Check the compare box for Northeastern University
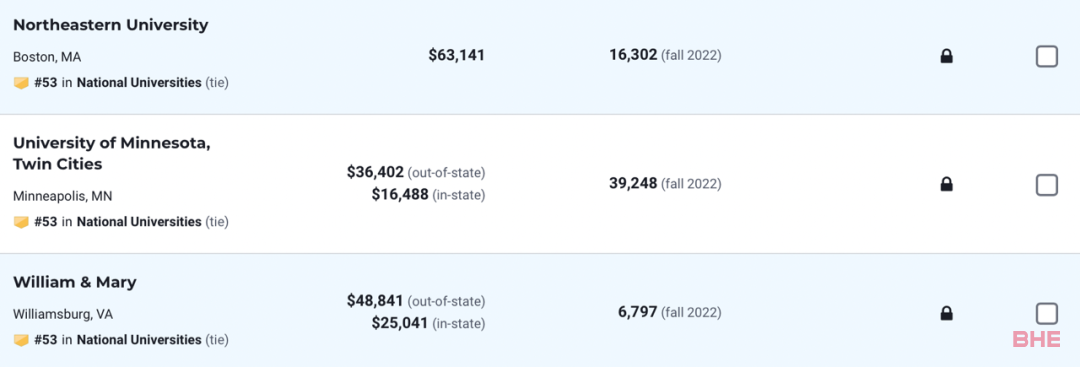 click(x=1046, y=56)
